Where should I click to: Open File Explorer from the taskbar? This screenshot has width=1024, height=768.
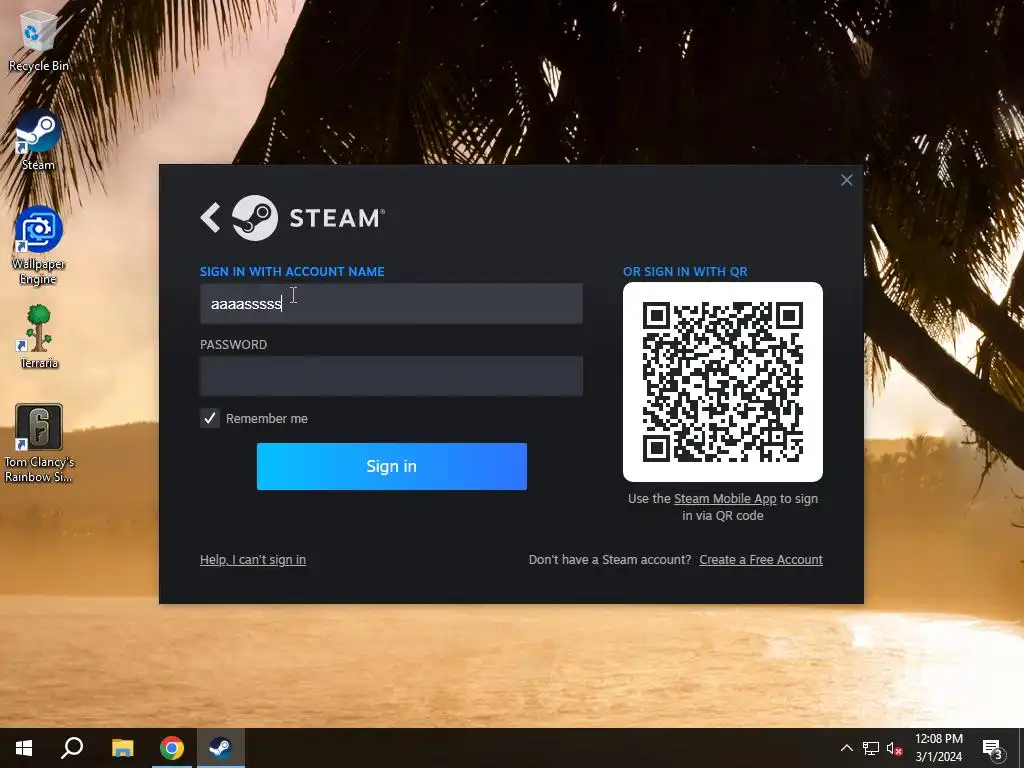(x=122, y=748)
